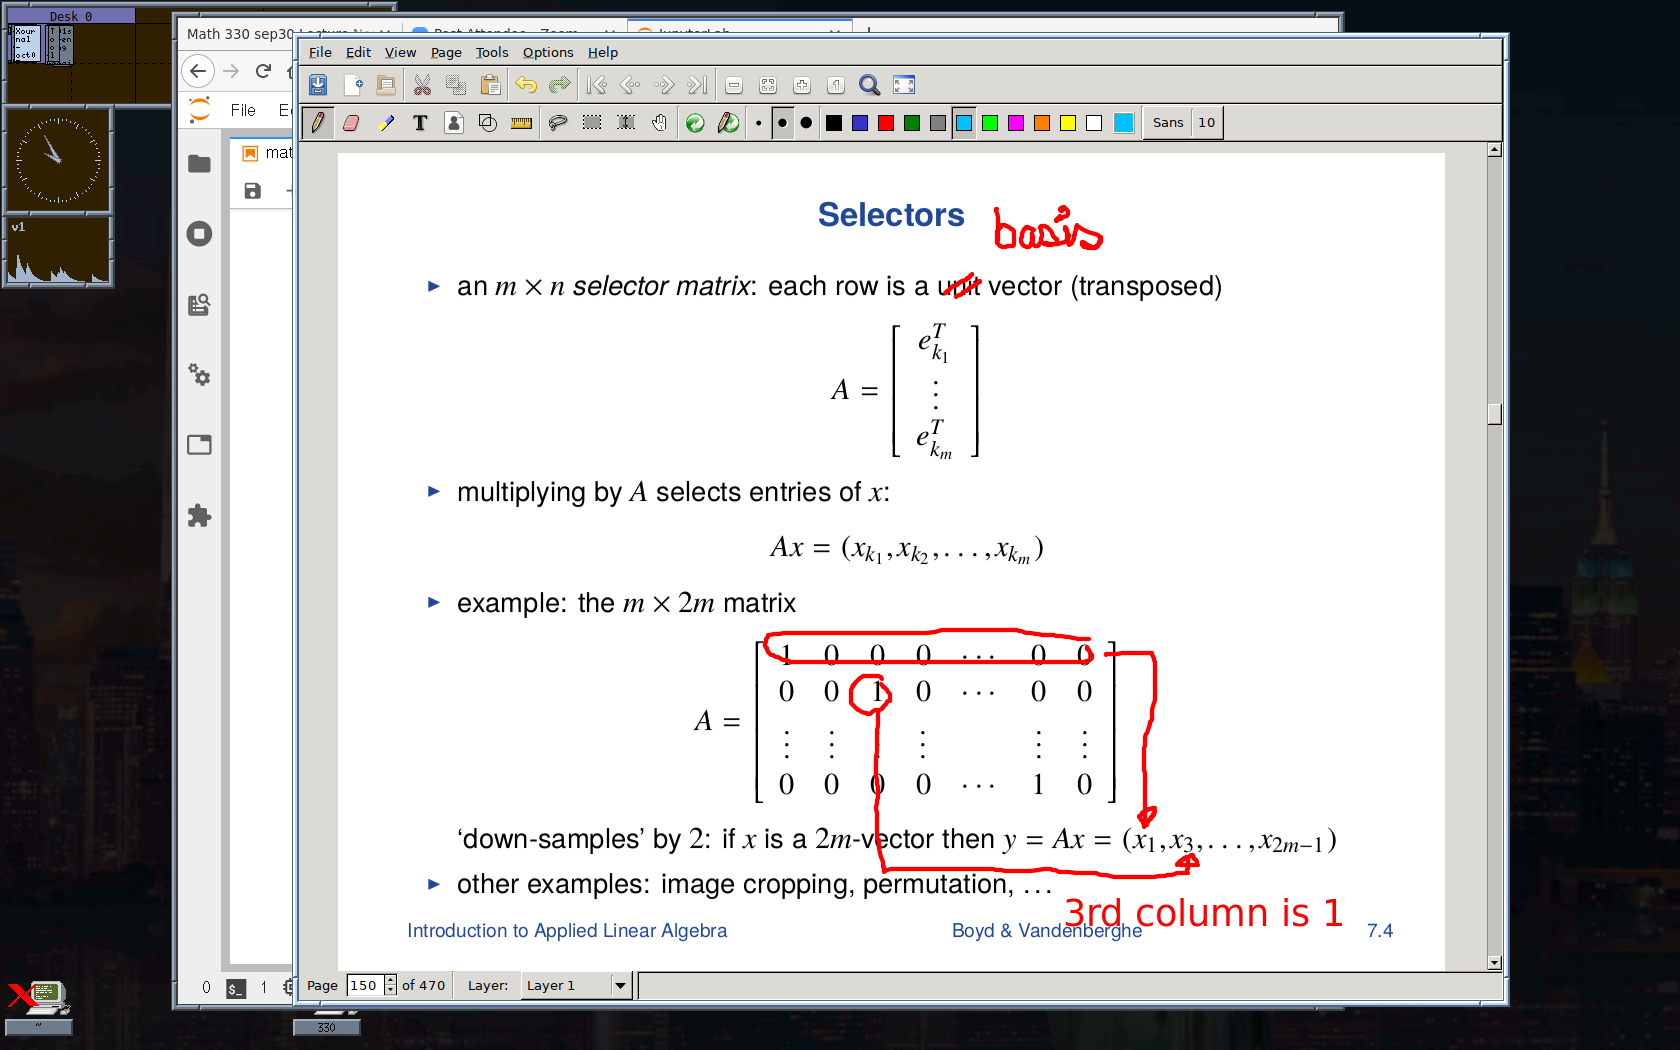This screenshot has height=1050, width=1680.
Task: Toggle thick pen point size
Action: 805,122
